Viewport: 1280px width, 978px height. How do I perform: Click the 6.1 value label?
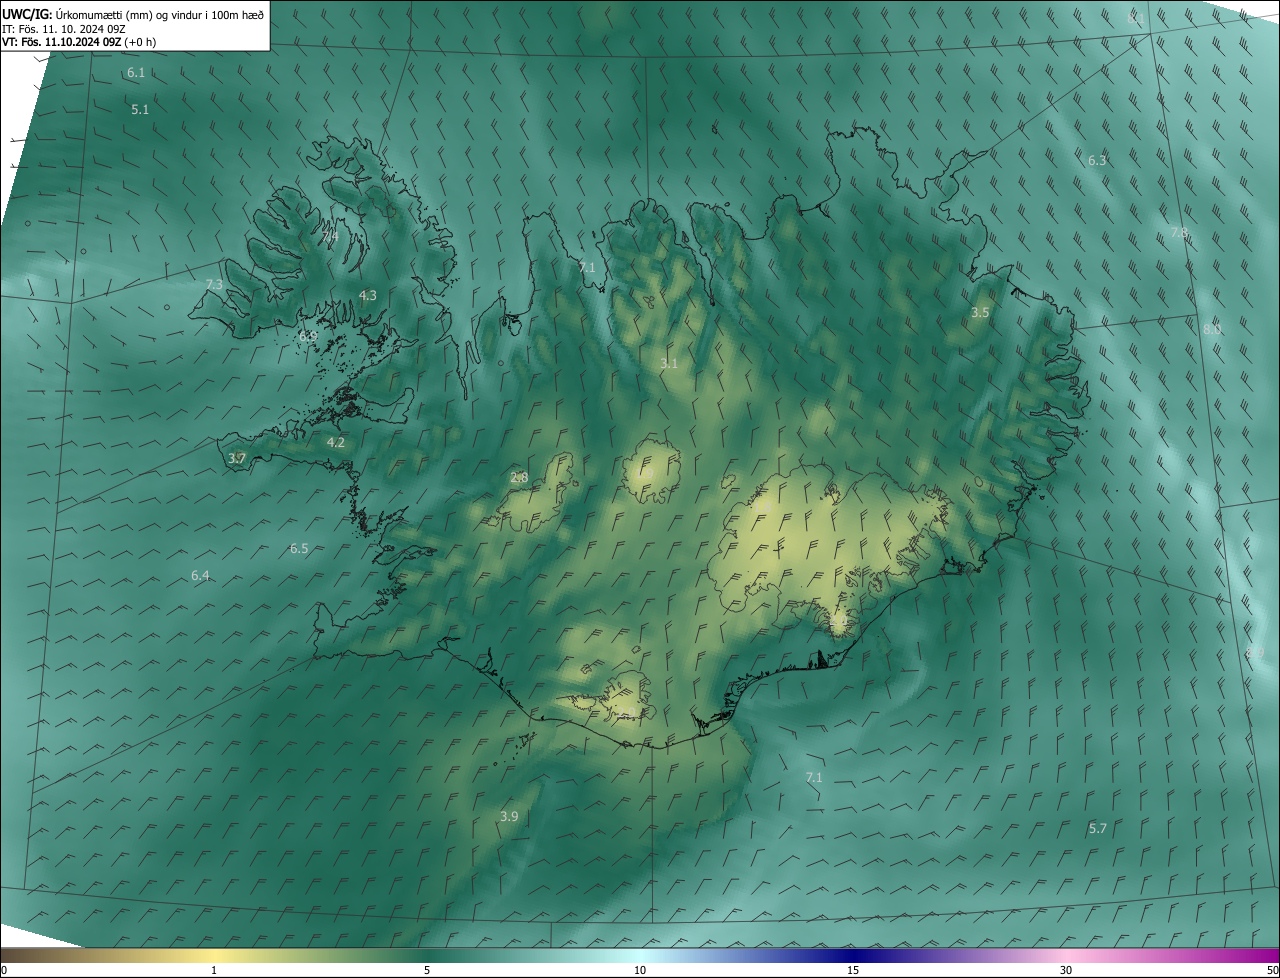[x=136, y=73]
